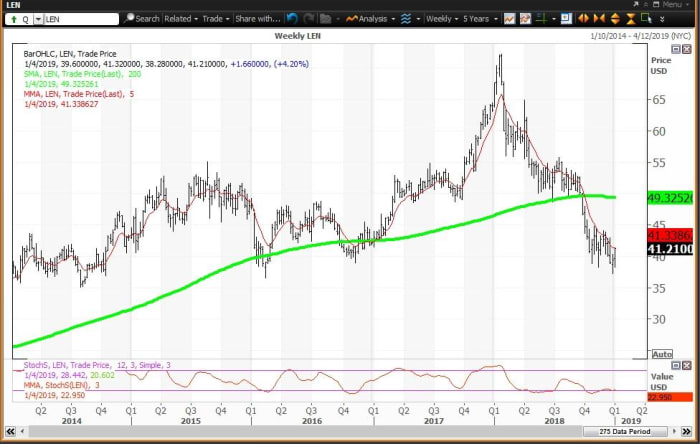Click the blue wave chart-type icon
Viewport: 700px width, 444px height.
point(405,18)
